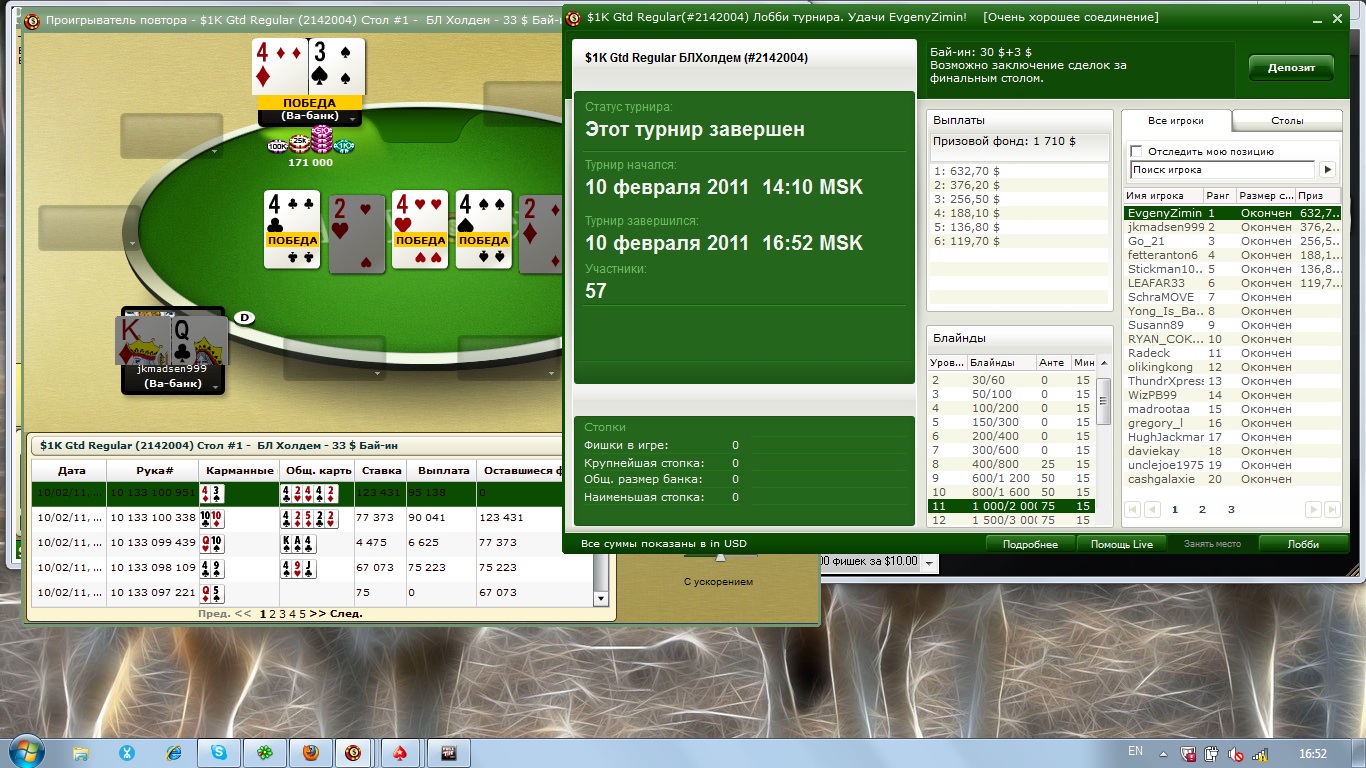Open Firefox from the taskbar
Viewport: 1366px width, 768px height.
[x=310, y=753]
